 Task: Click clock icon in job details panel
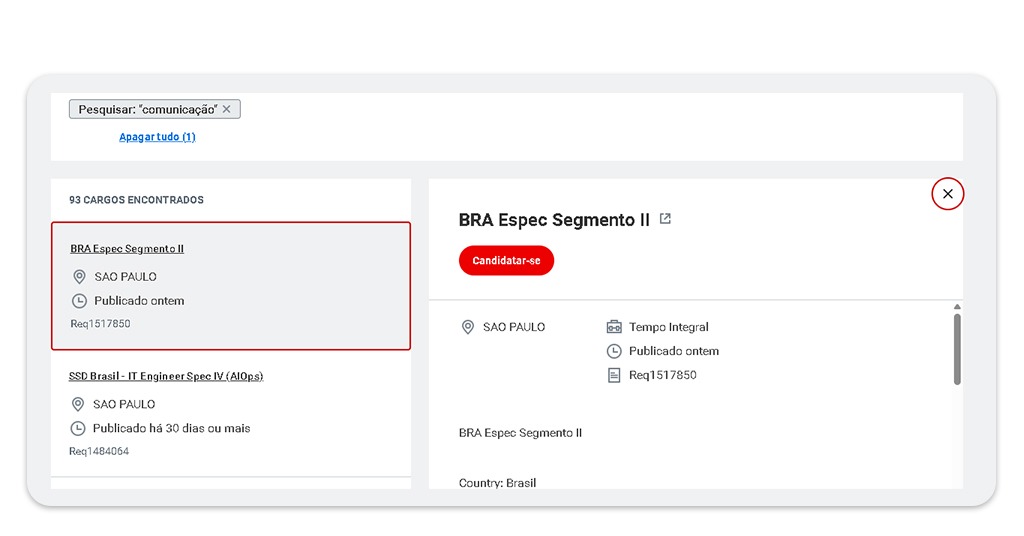[614, 351]
